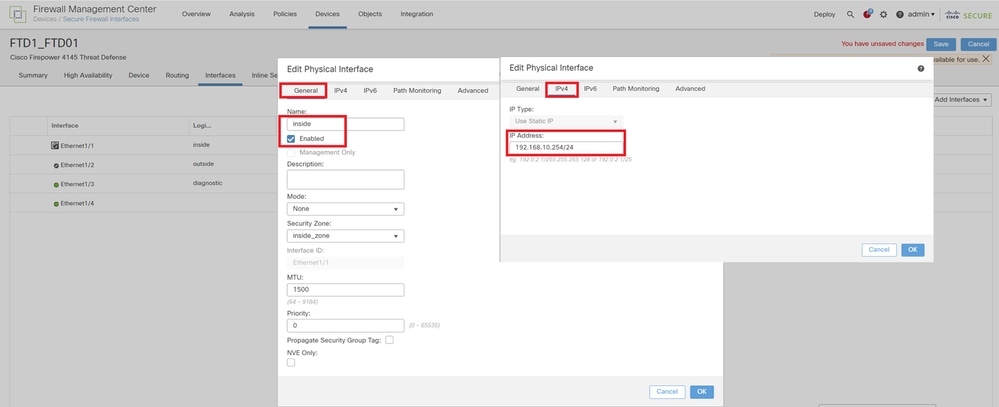Click the Save button at top

click(941, 44)
